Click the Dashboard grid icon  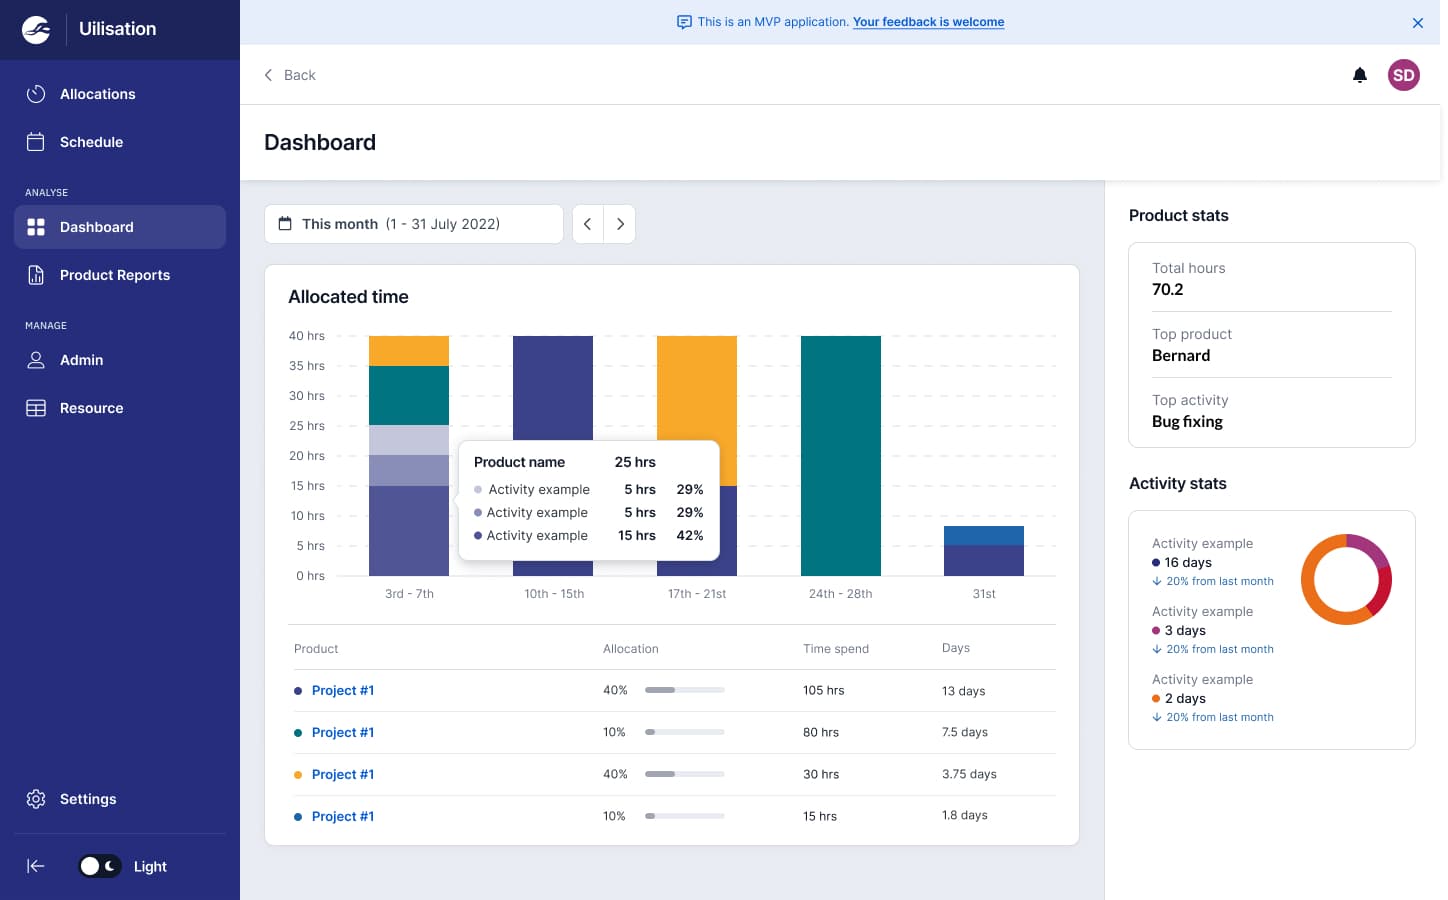[36, 227]
